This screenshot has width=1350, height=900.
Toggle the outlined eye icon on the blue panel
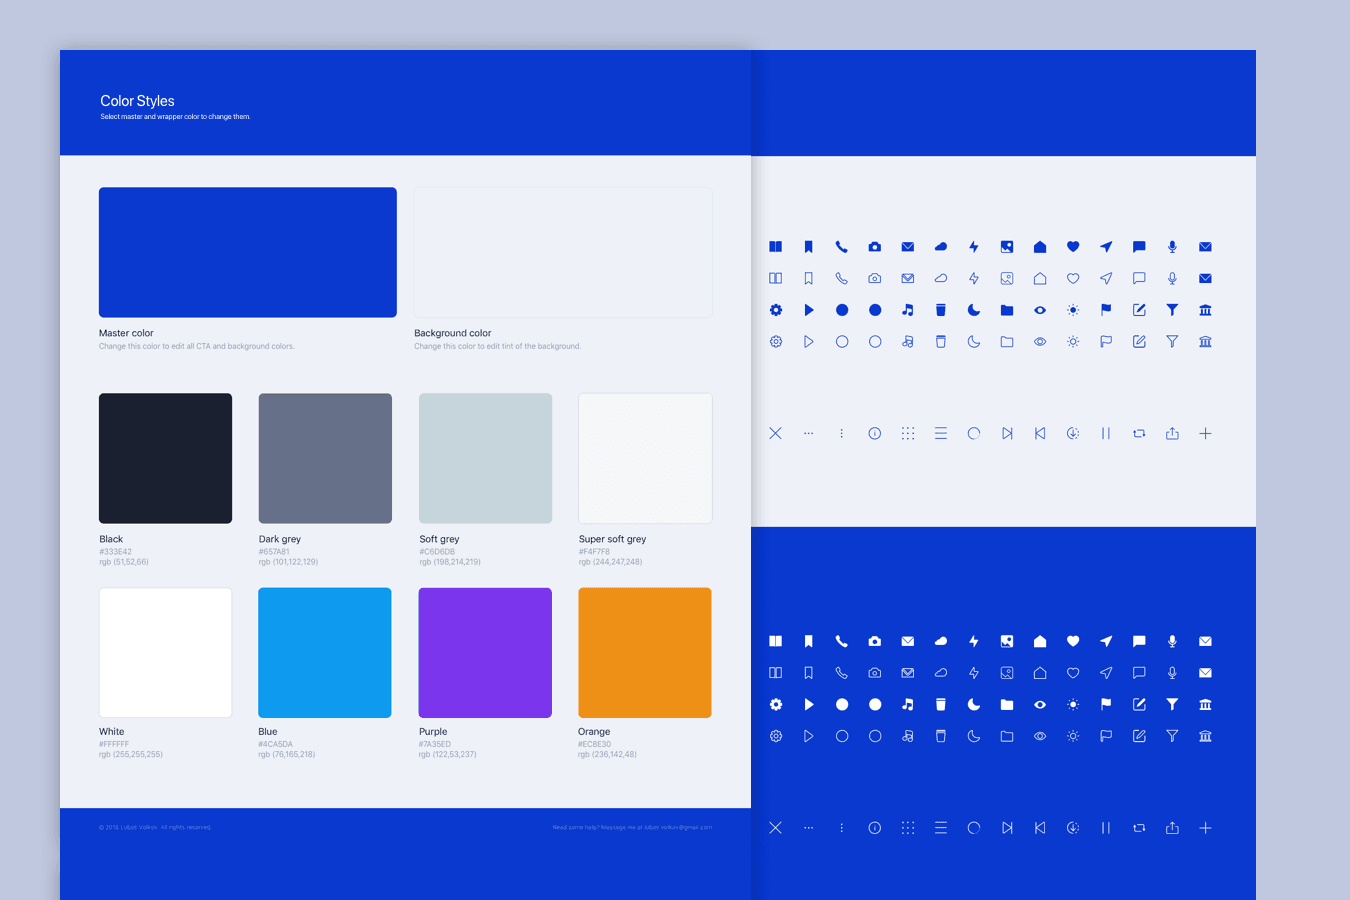coord(1040,736)
